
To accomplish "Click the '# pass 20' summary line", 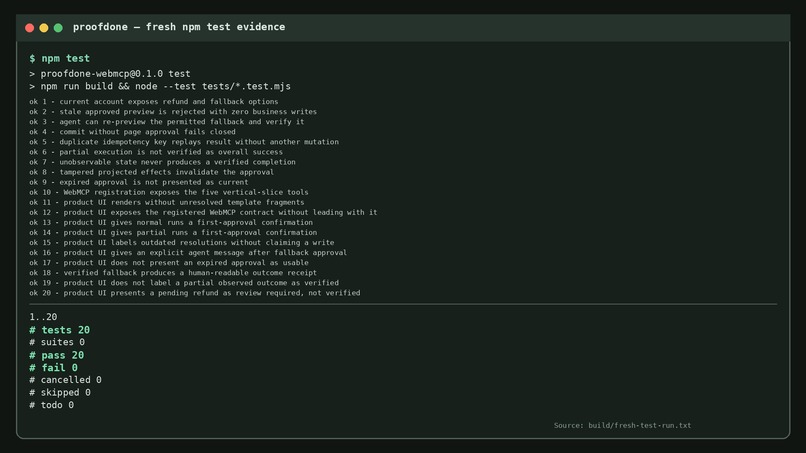I will (x=57, y=355).
